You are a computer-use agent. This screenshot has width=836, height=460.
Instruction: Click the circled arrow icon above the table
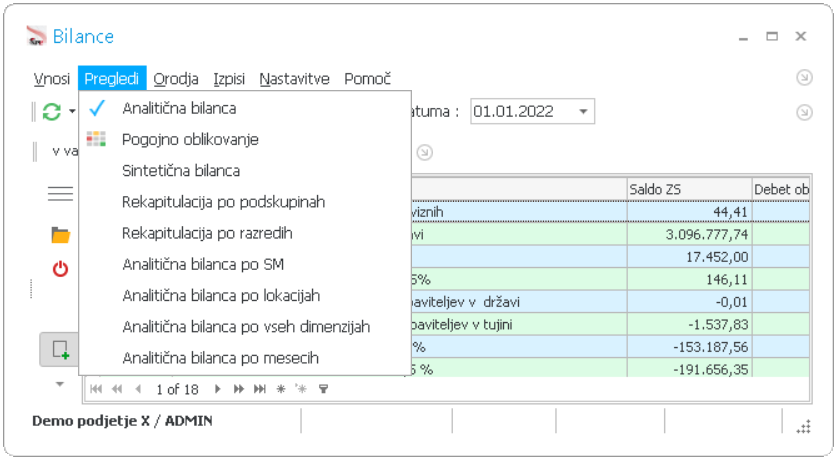click(424, 152)
